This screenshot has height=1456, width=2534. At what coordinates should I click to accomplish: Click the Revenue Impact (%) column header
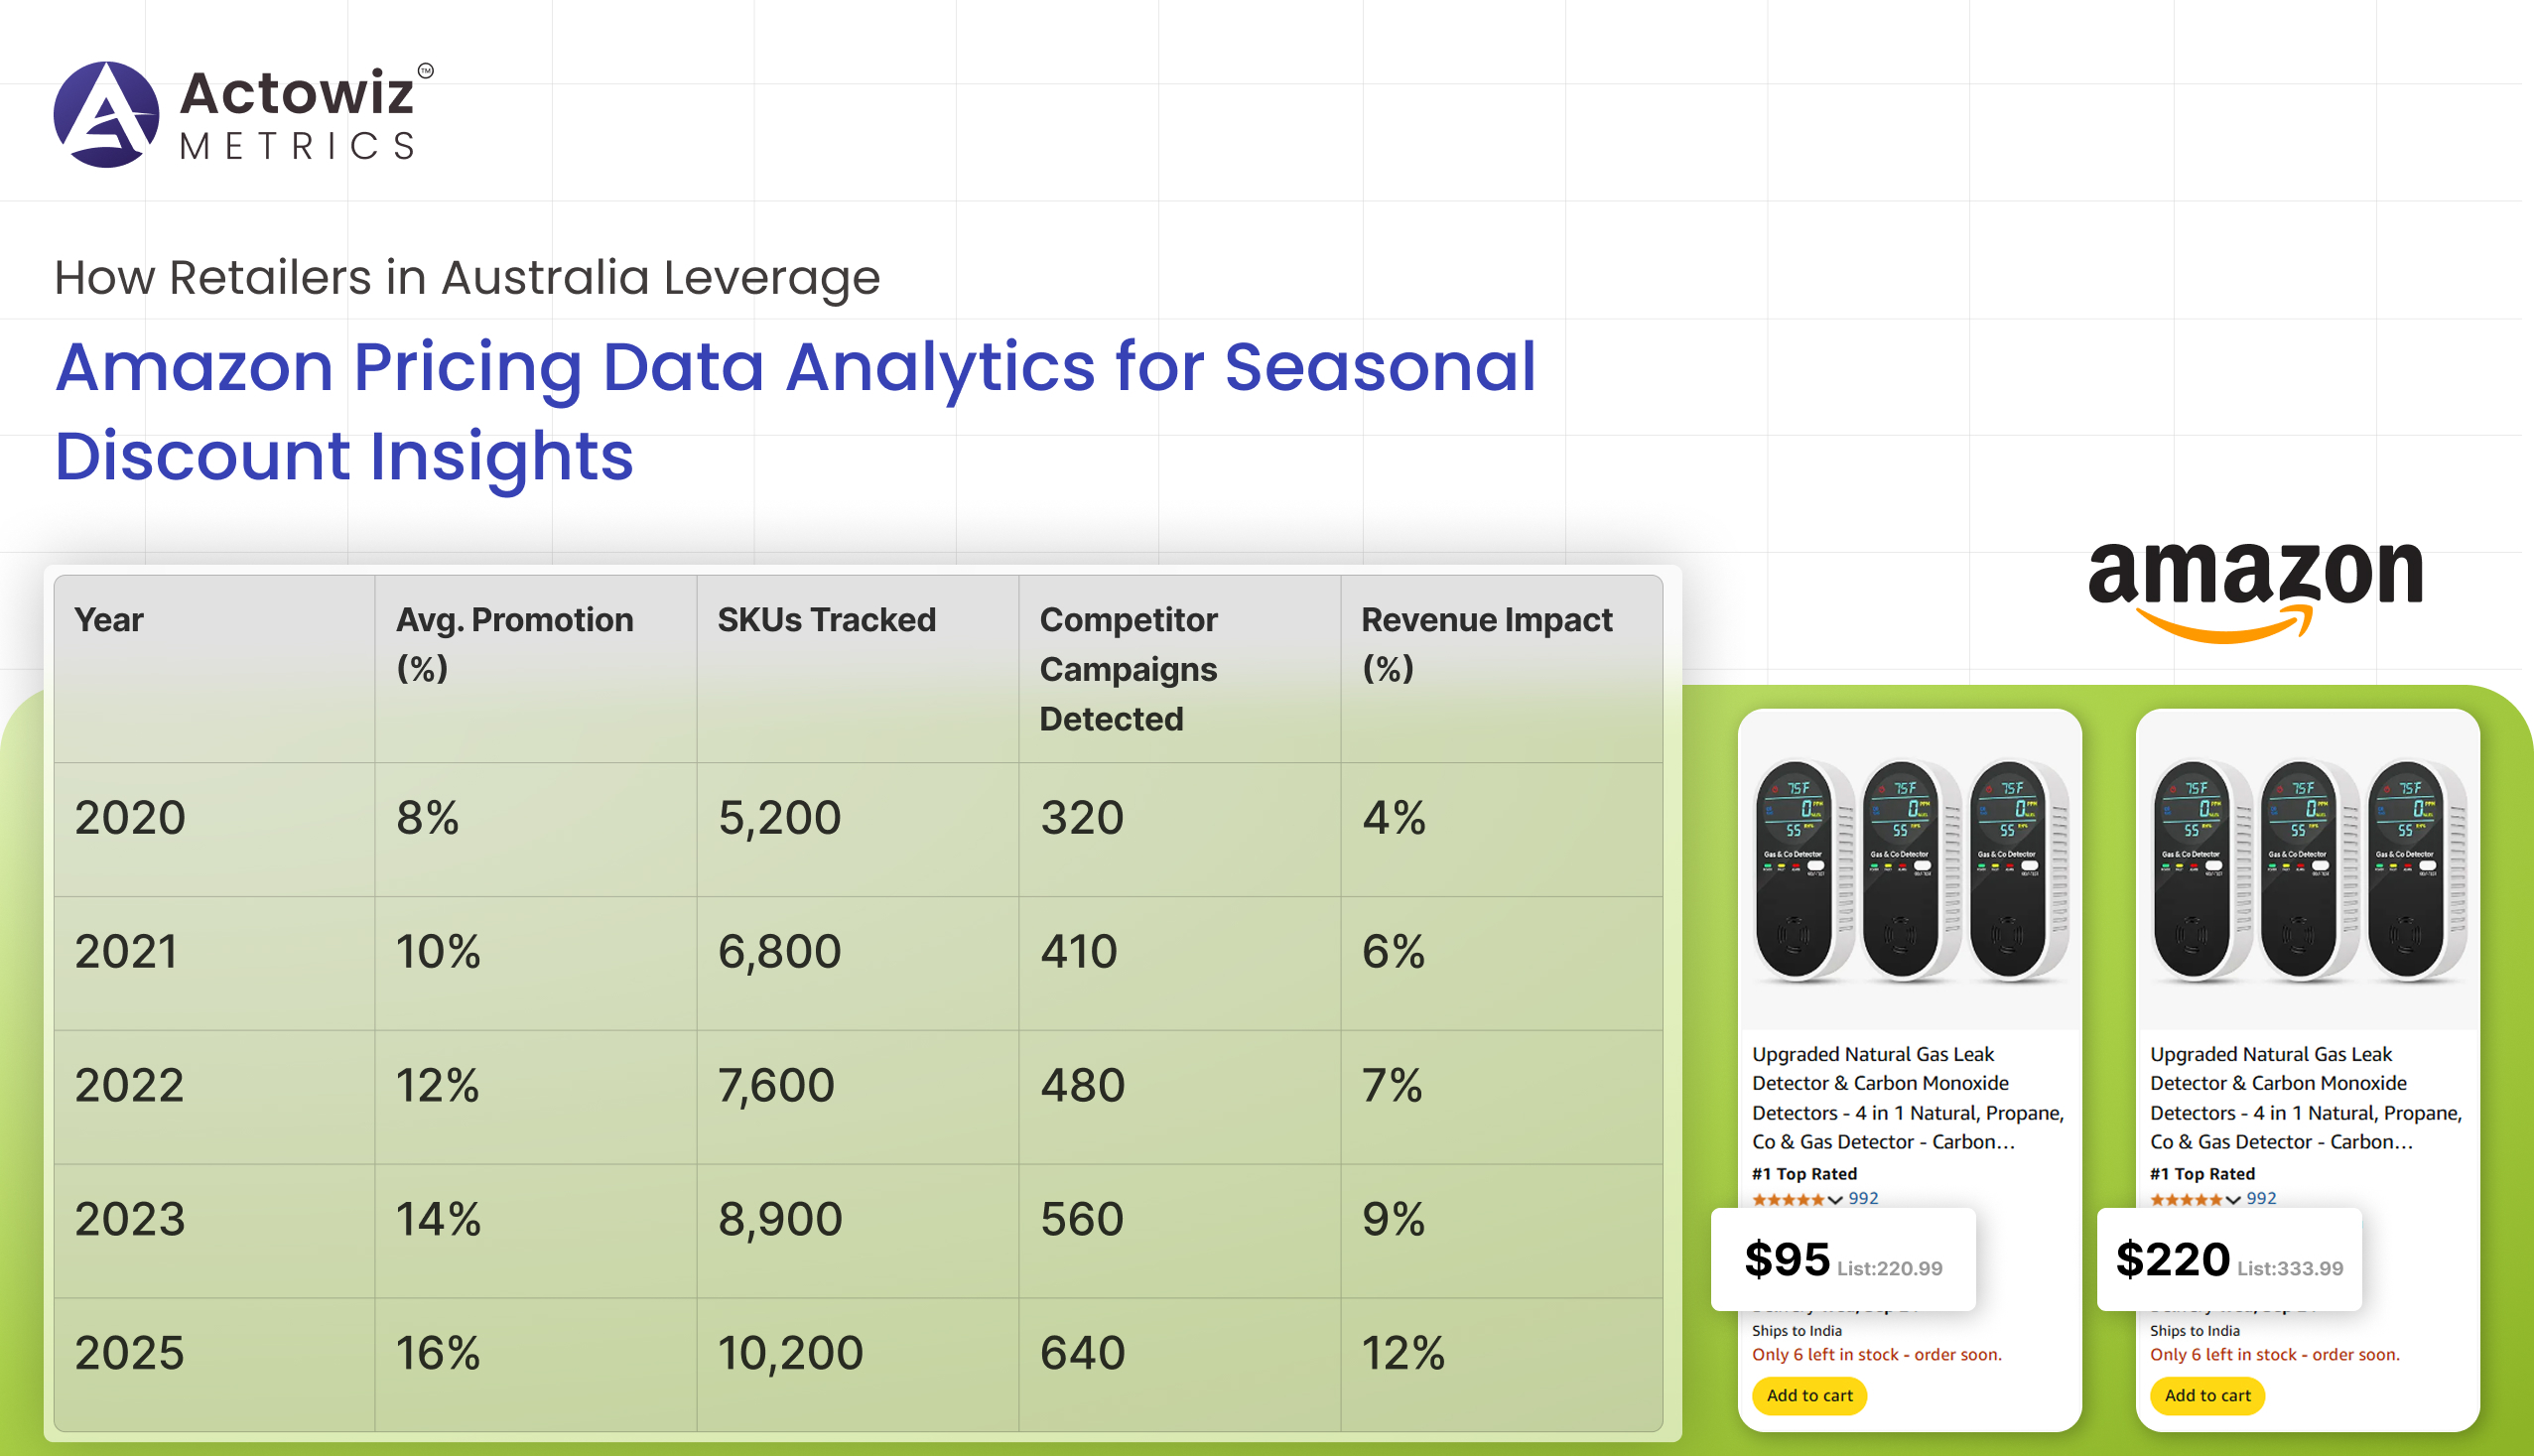(x=1486, y=643)
